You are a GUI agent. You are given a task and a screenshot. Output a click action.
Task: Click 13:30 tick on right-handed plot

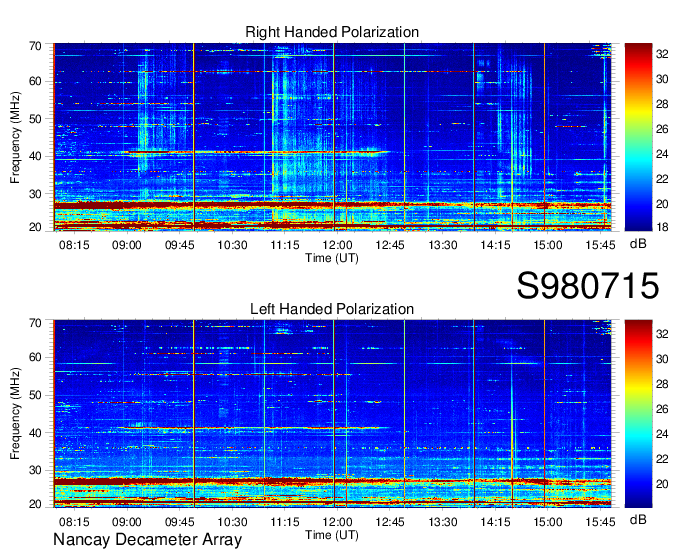[x=443, y=245]
